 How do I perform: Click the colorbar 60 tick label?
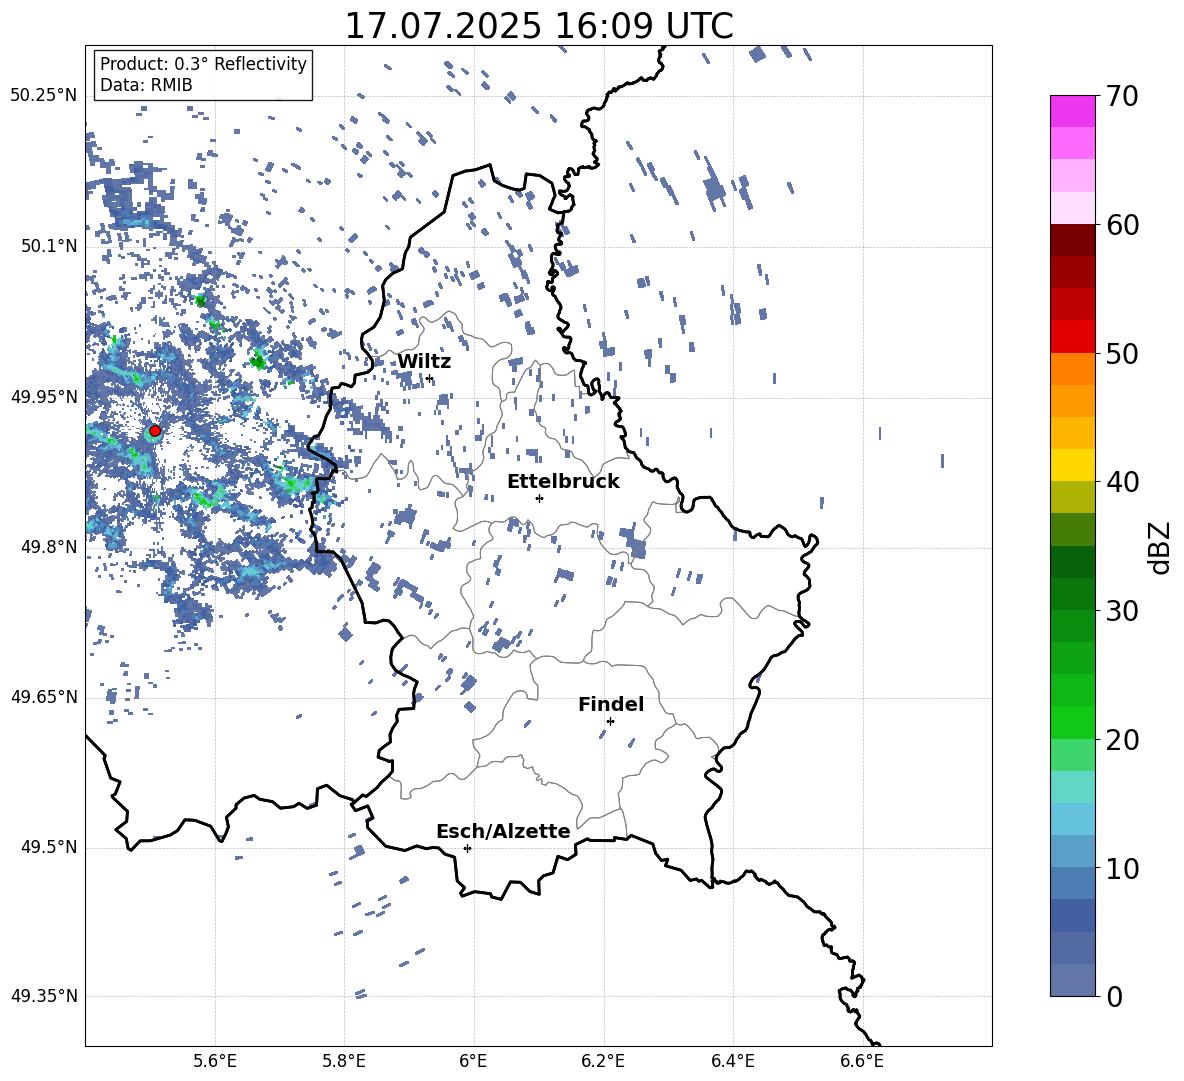(x=1122, y=225)
